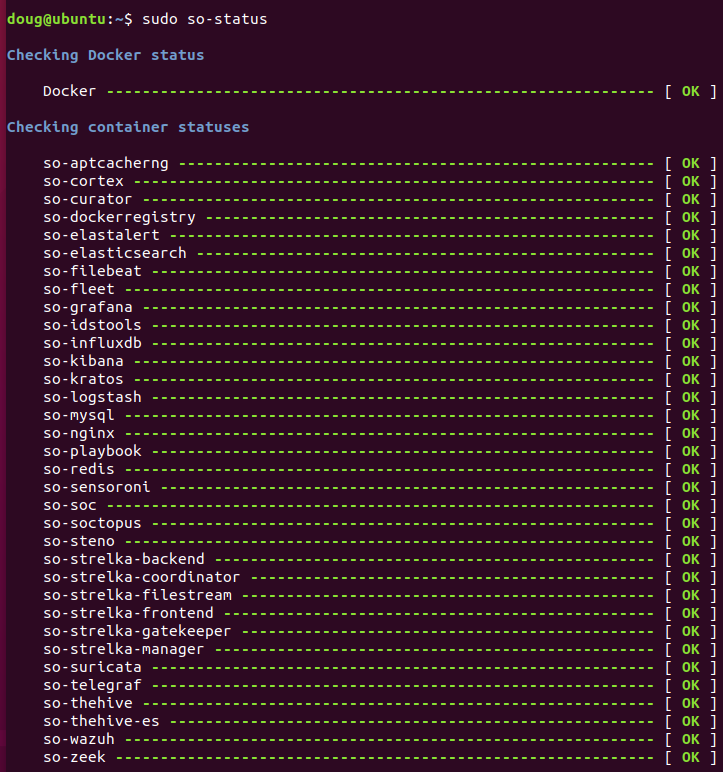Click the OK status for so-logstash
The height and width of the screenshot is (772, 723).
690,398
